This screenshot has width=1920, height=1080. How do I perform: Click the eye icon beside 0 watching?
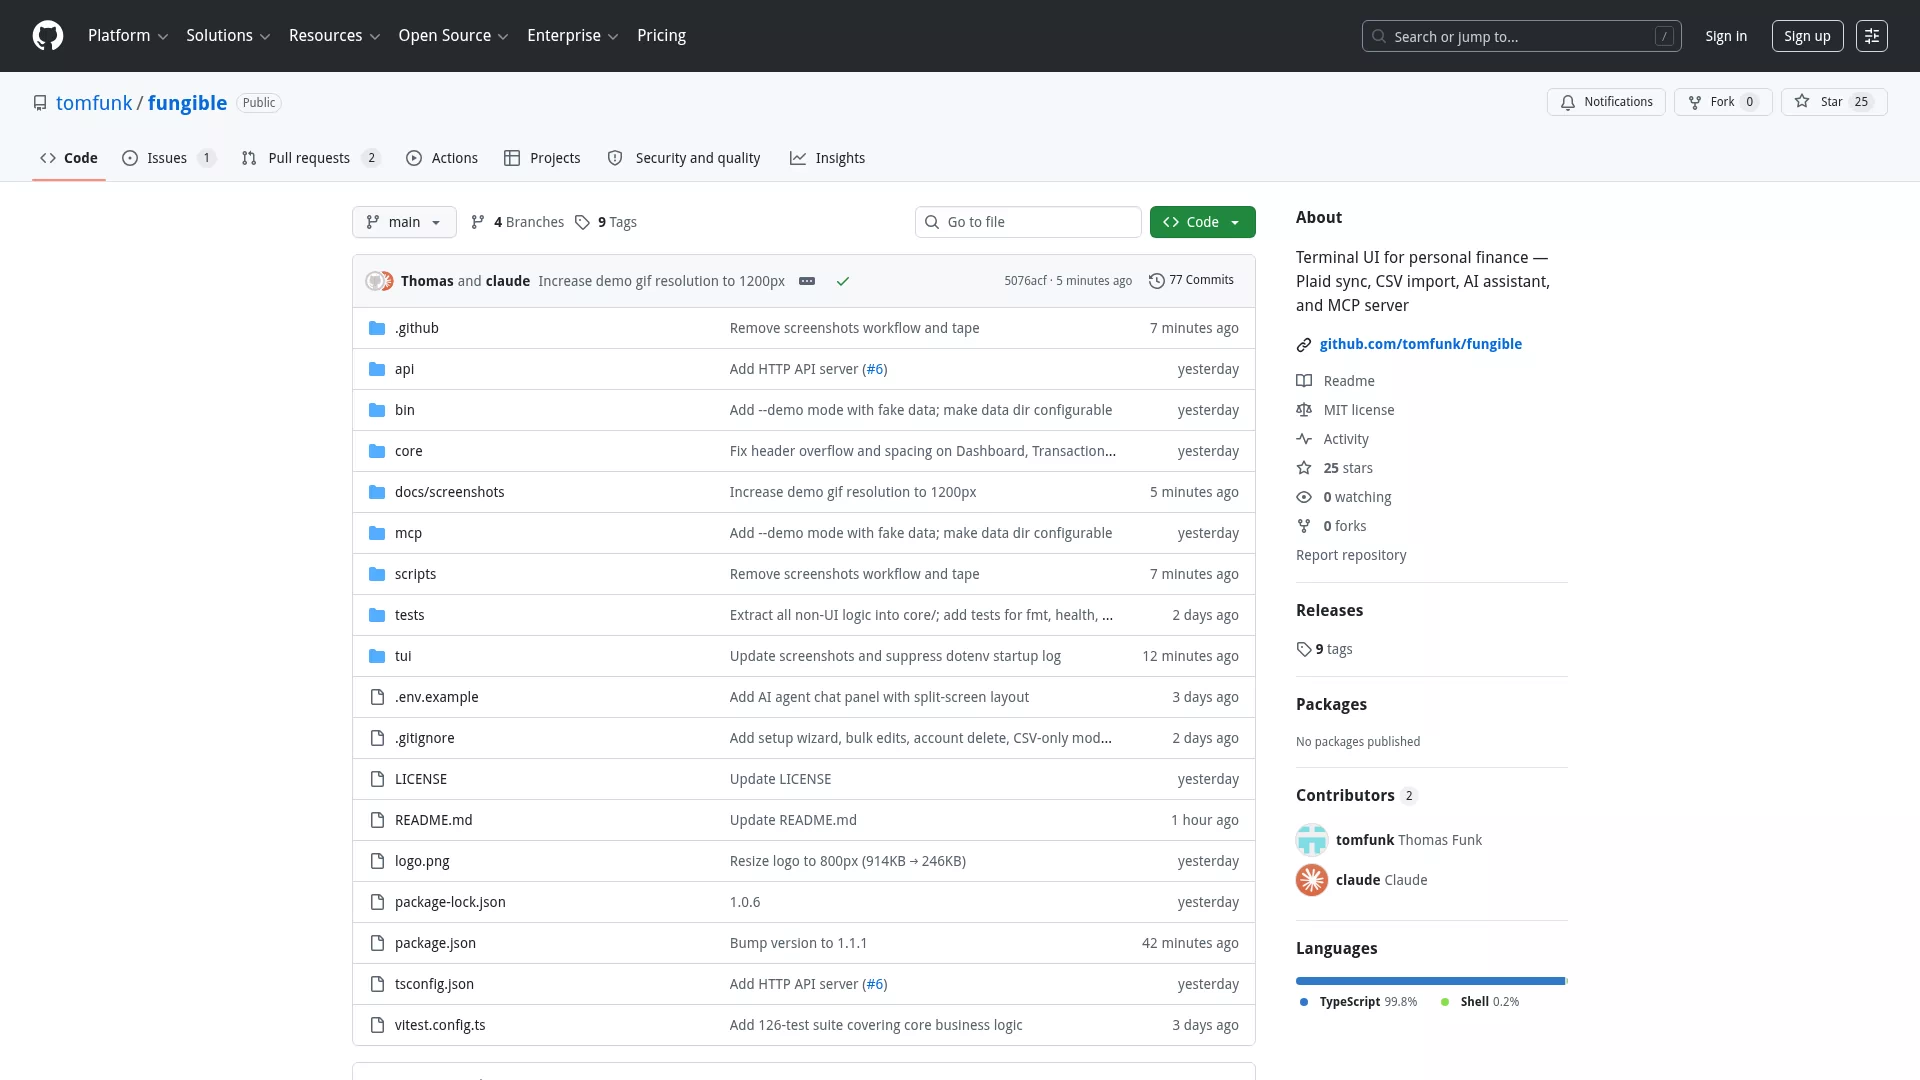tap(1304, 497)
